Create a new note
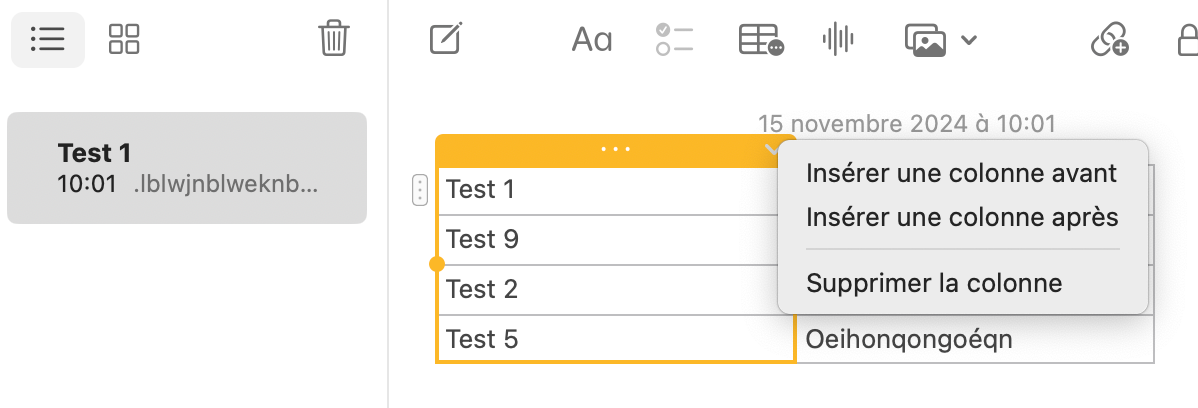Screen dimensions: 1198x408 coord(444,40)
